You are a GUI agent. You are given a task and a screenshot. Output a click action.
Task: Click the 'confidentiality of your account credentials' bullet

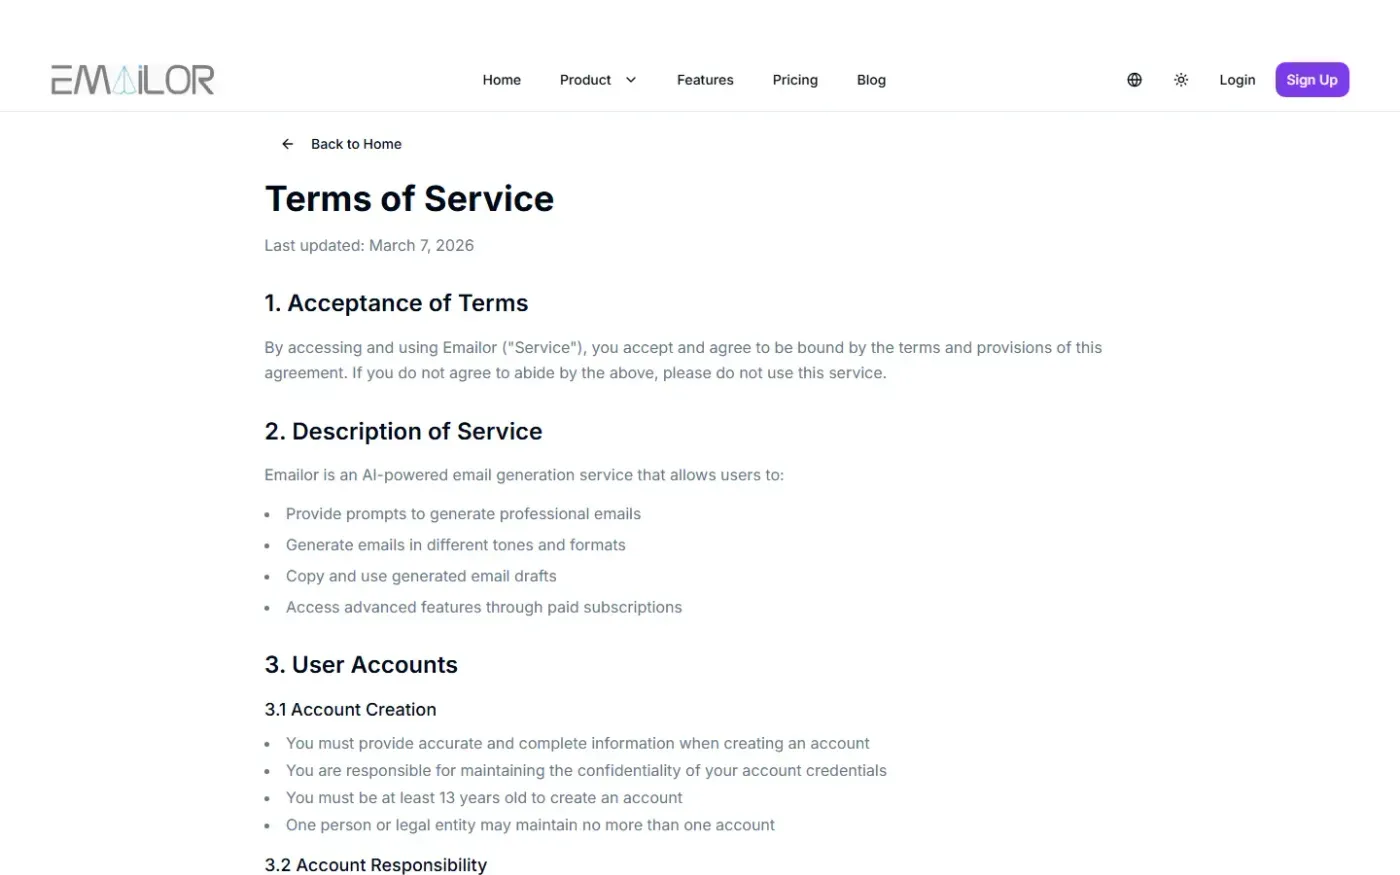pyautogui.click(x=586, y=771)
